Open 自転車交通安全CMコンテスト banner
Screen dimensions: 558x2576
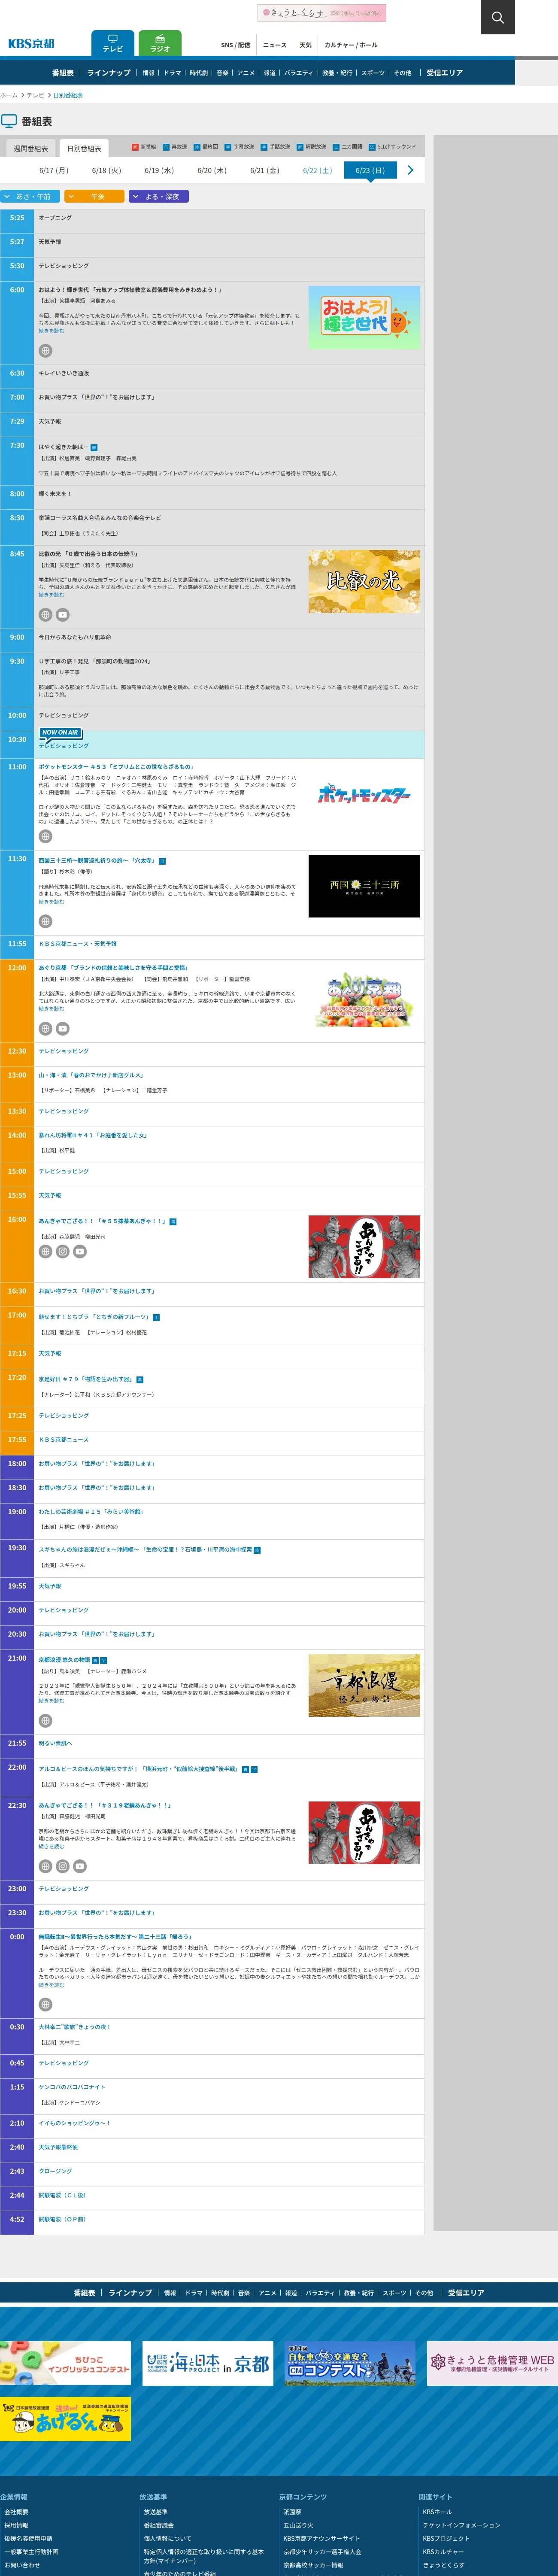[350, 2363]
